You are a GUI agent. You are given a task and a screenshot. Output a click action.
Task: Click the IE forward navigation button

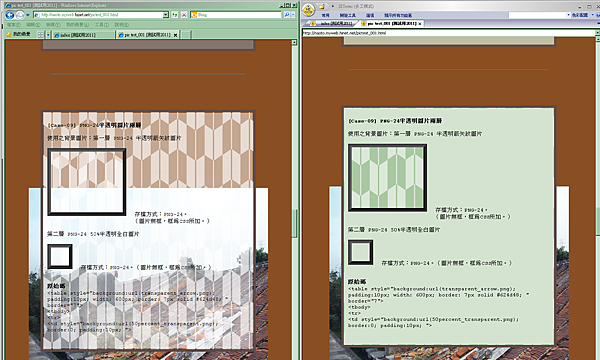coord(20,15)
